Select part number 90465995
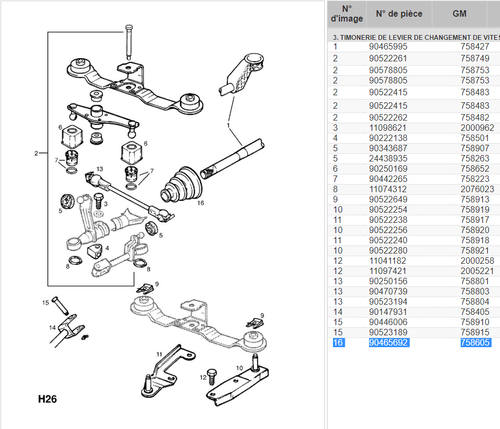Image resolution: width=500 pixels, height=429 pixels. [388, 47]
